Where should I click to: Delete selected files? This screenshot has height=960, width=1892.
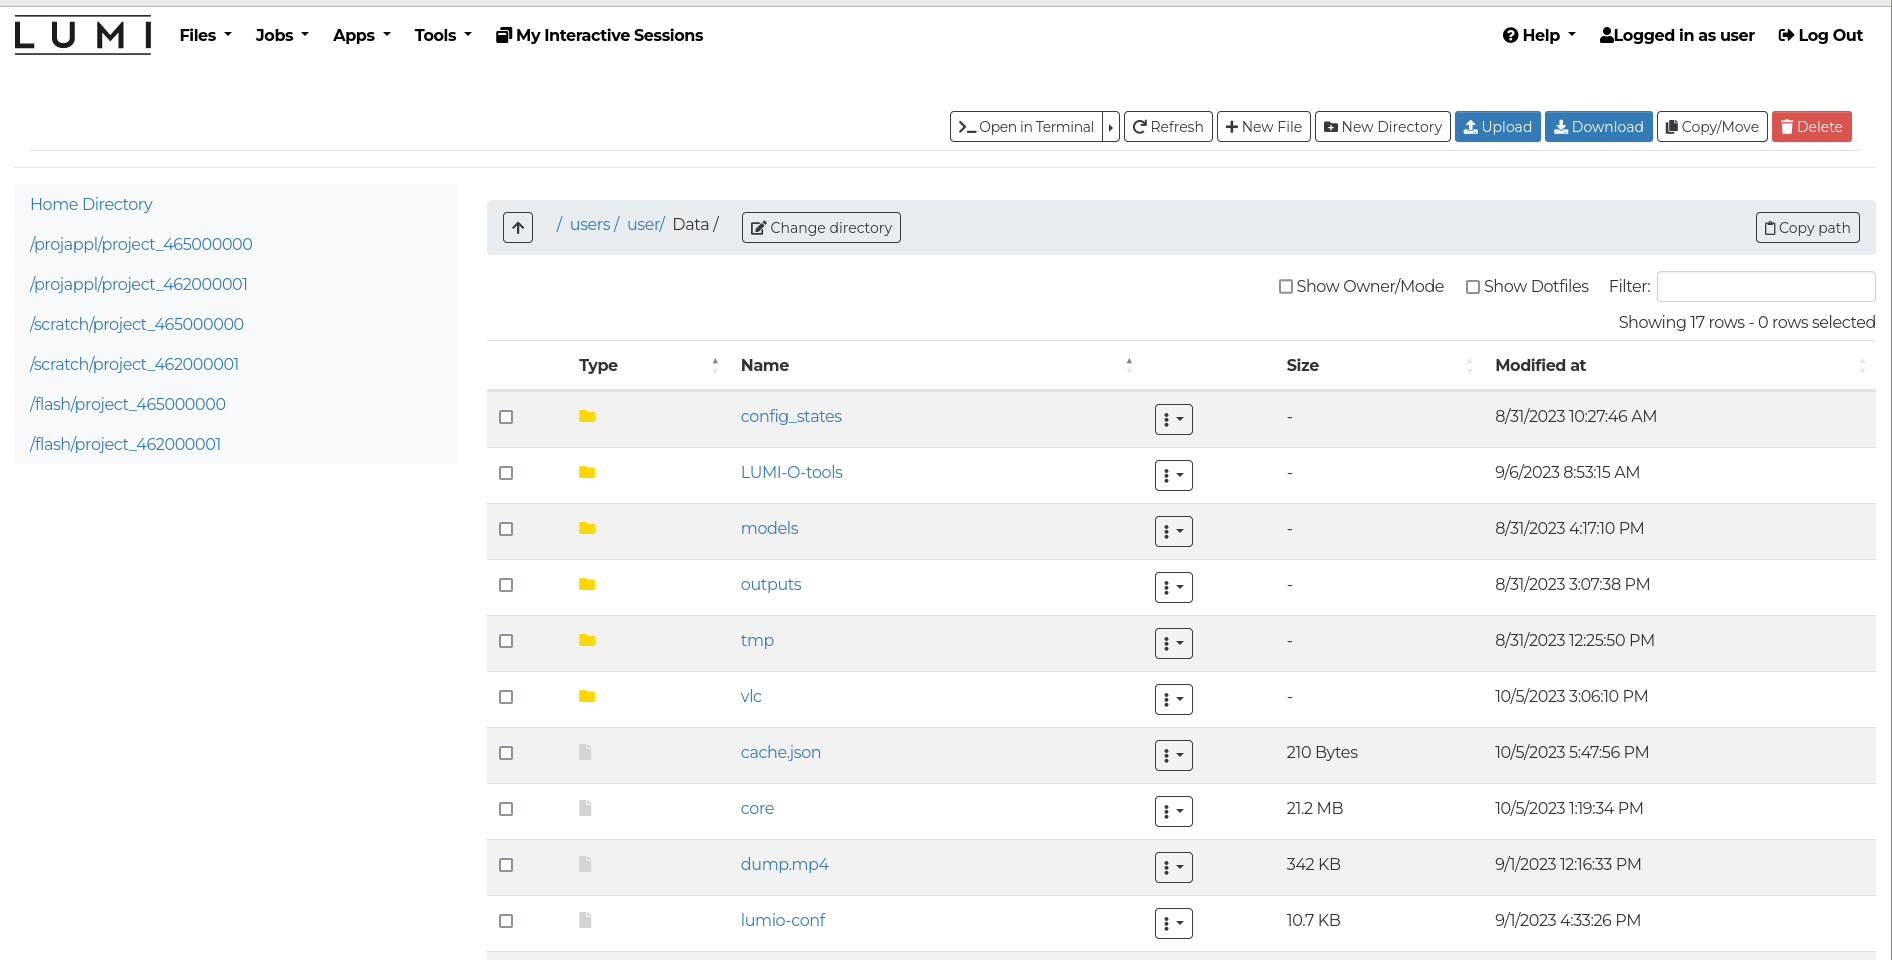tap(1811, 127)
